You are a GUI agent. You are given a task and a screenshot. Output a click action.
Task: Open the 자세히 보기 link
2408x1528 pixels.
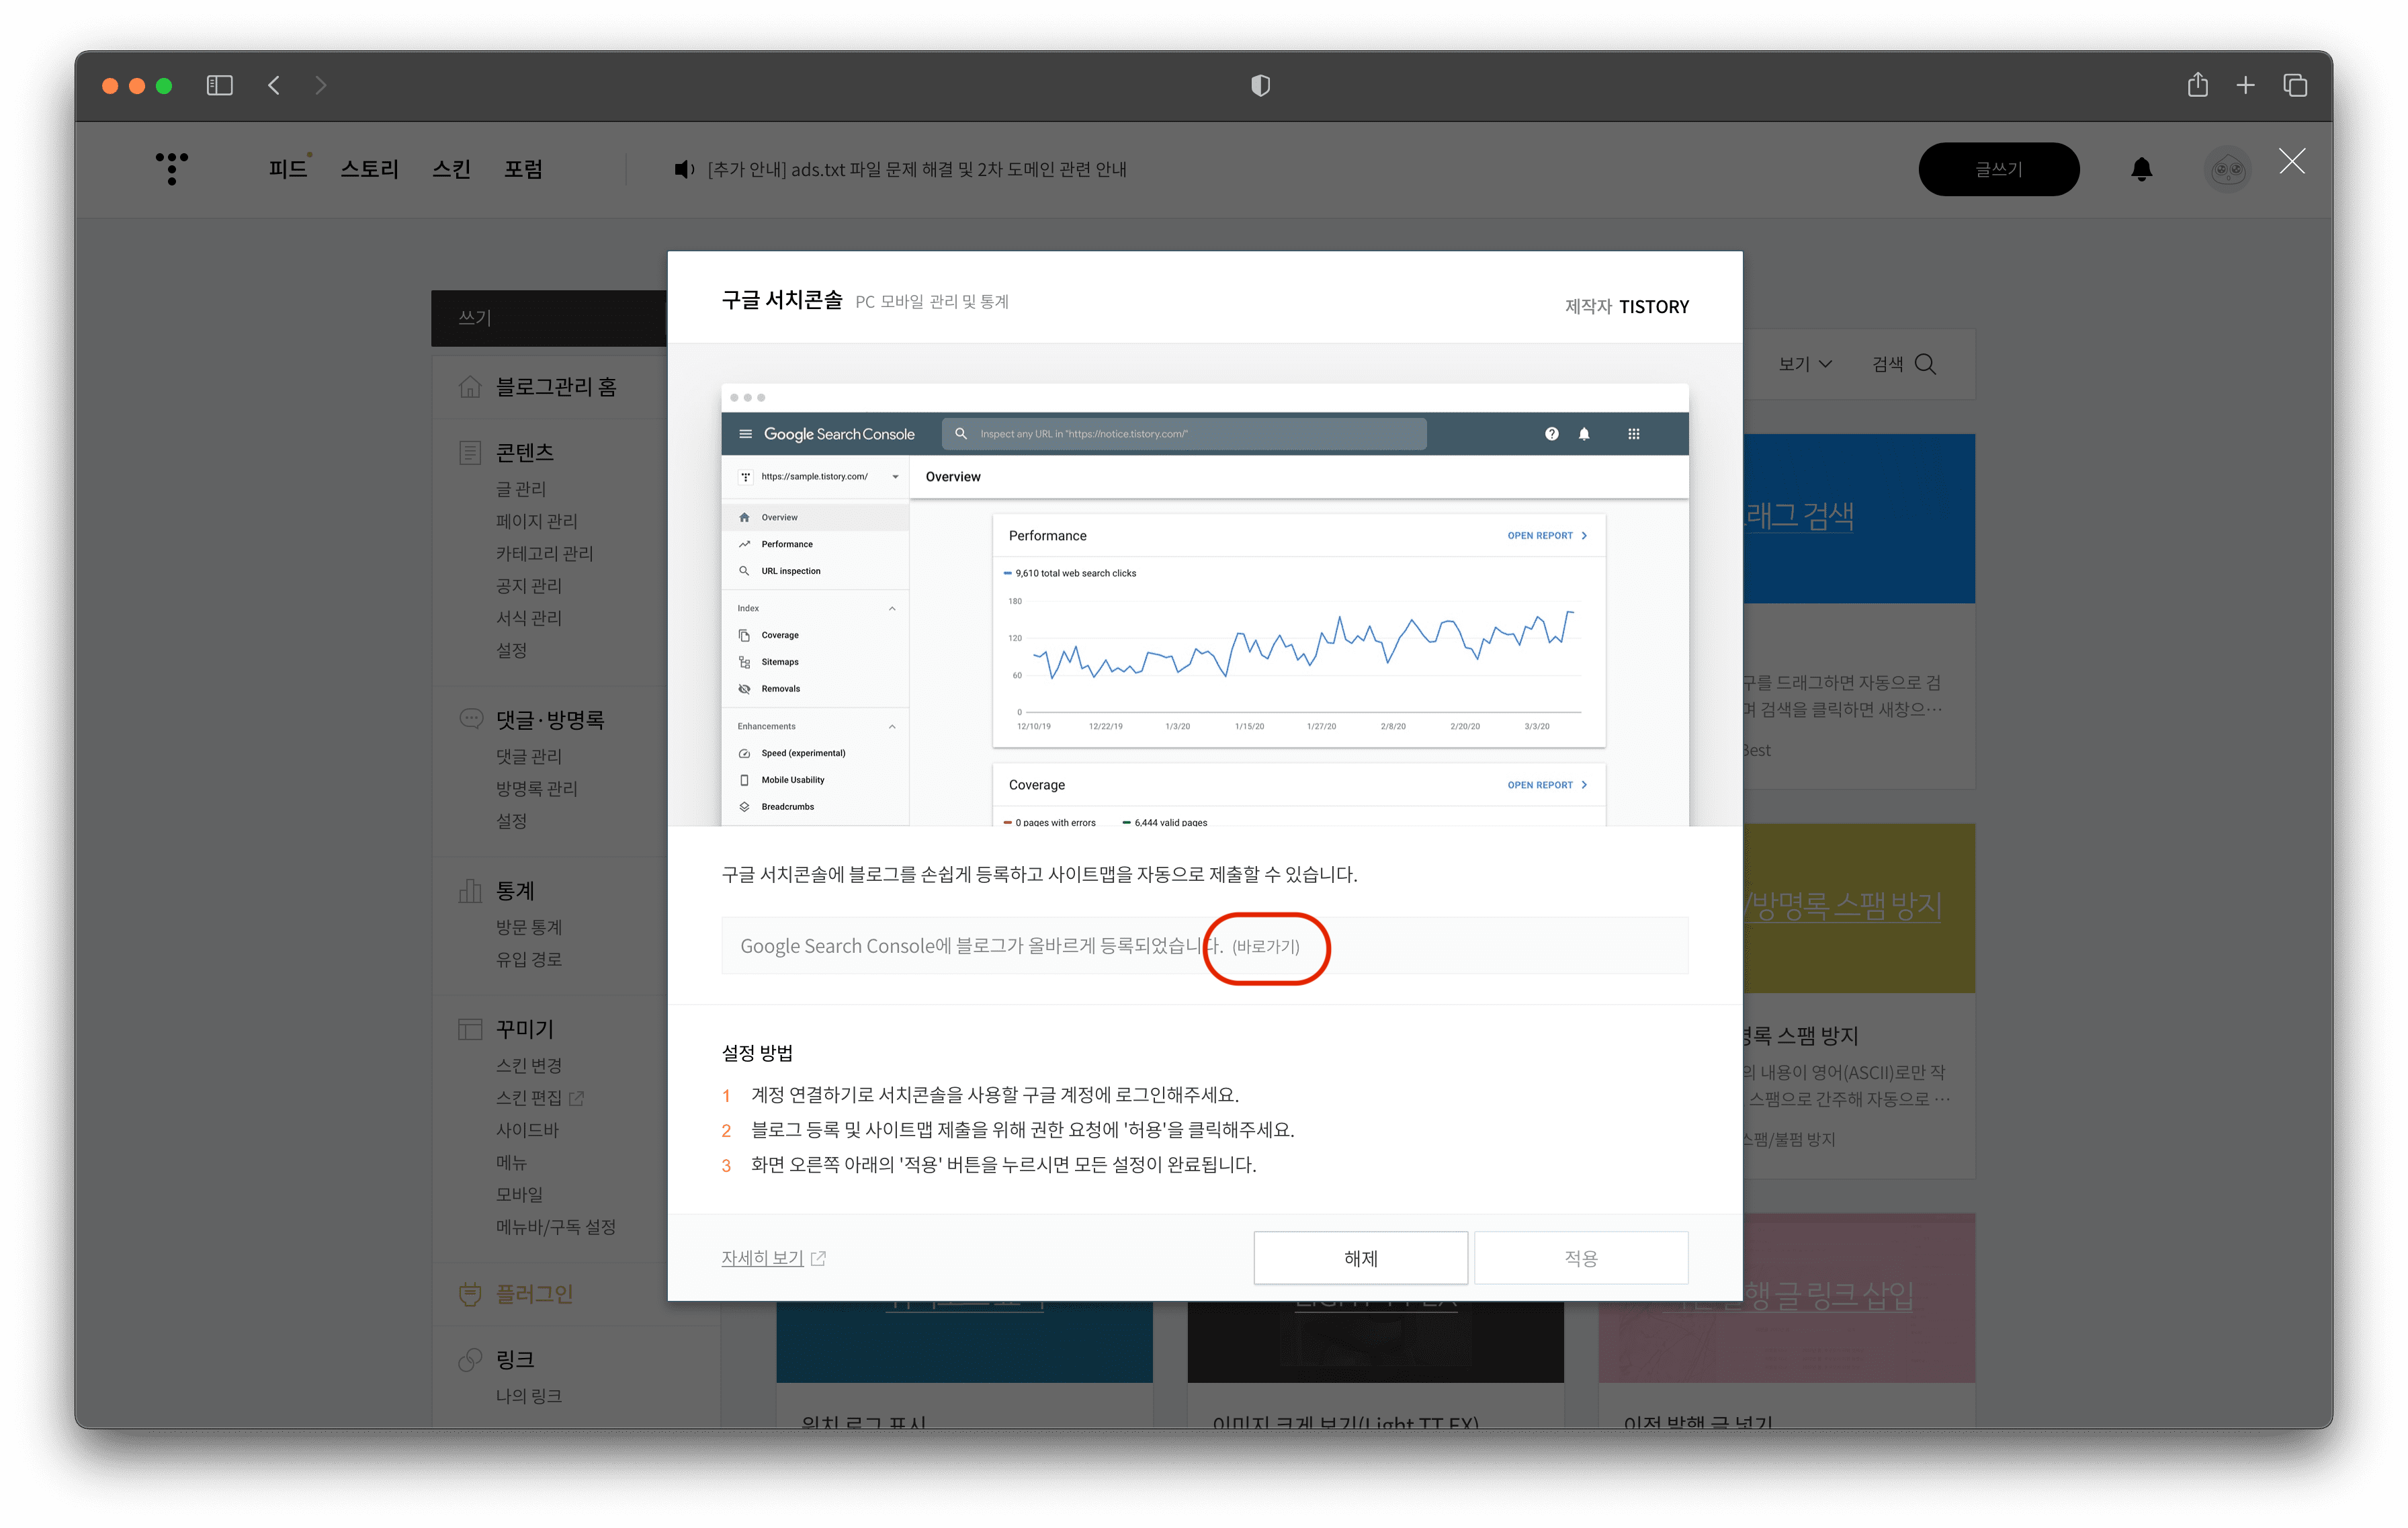[762, 1258]
